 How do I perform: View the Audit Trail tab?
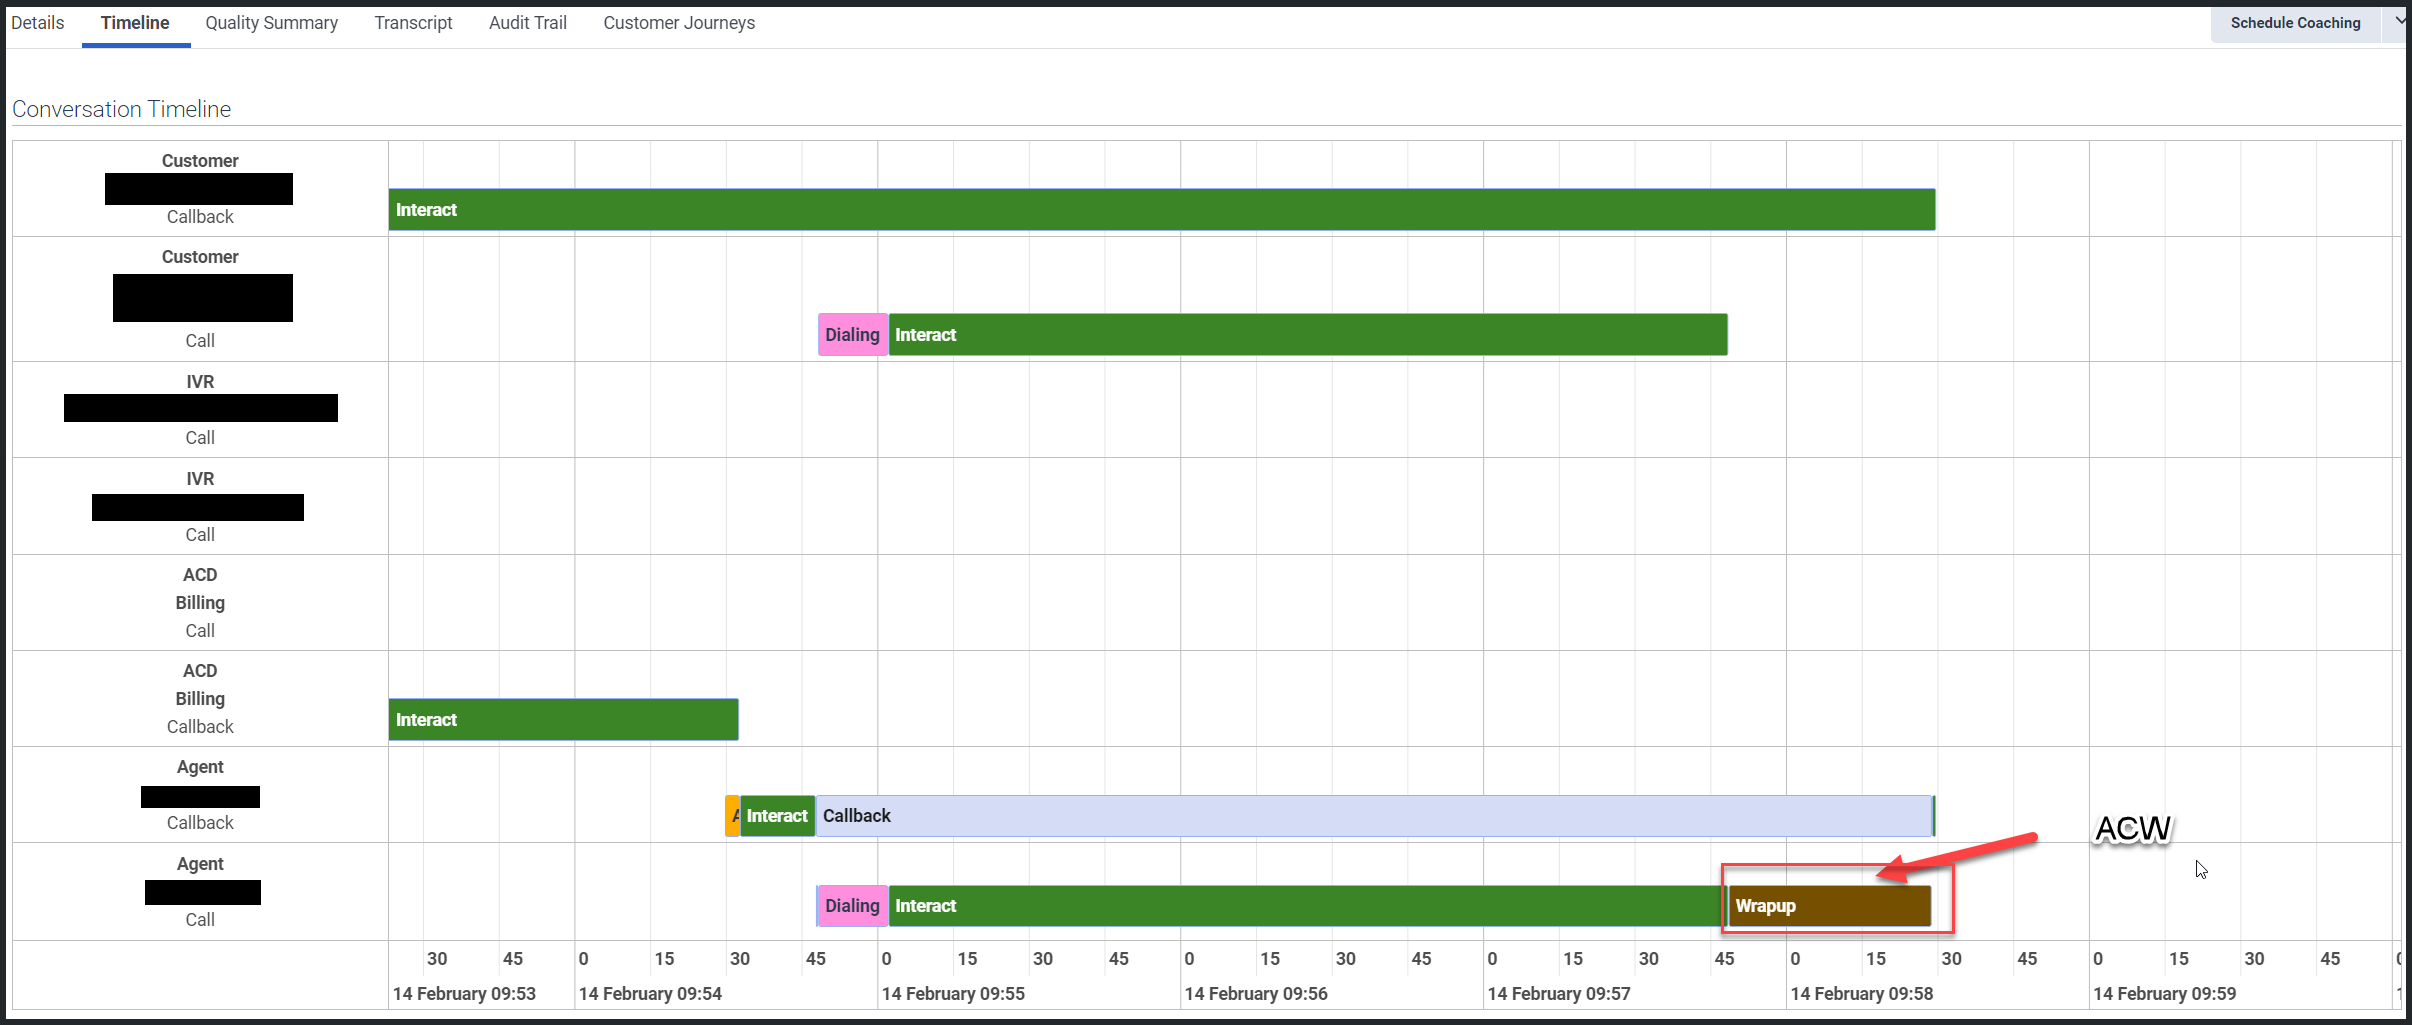[528, 23]
